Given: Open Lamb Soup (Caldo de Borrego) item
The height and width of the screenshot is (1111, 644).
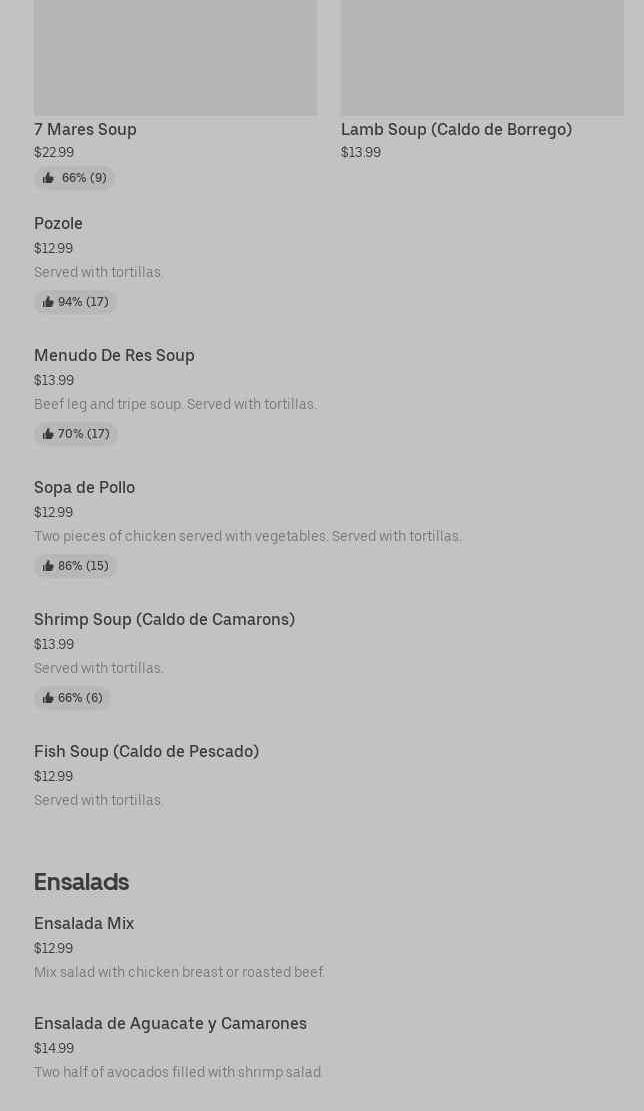Looking at the screenshot, I should [456, 129].
